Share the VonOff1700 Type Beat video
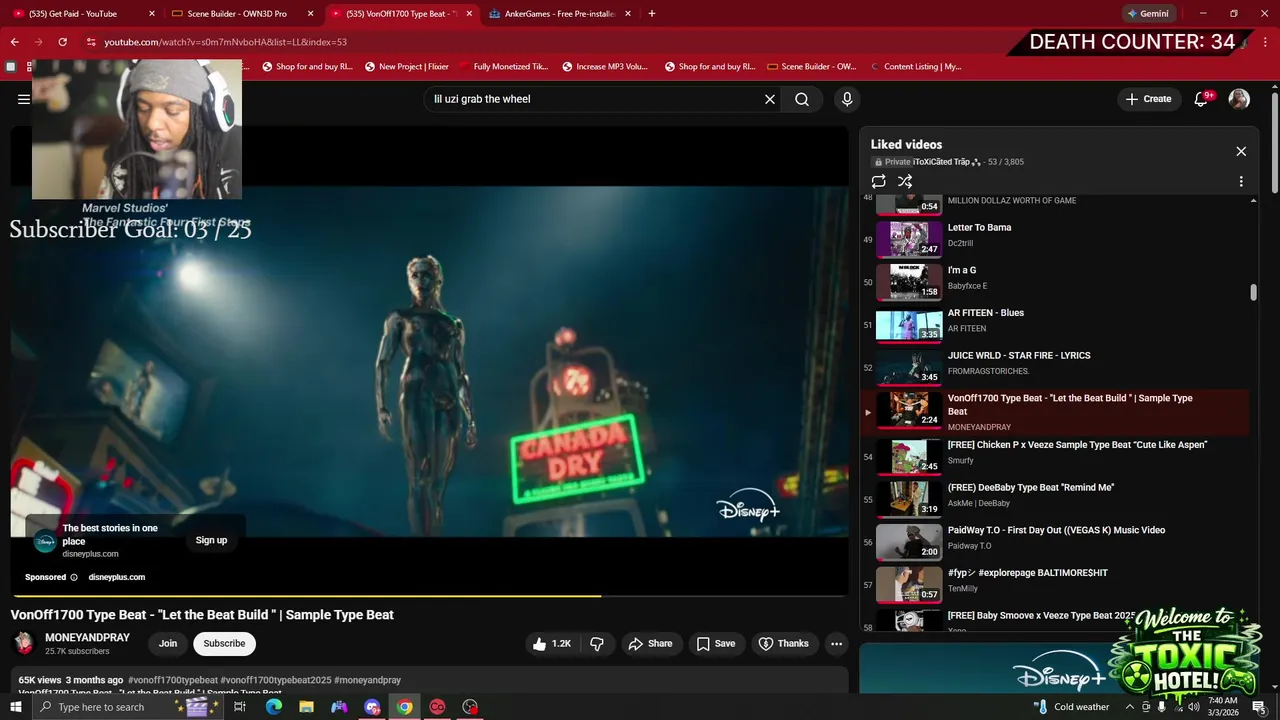 point(650,644)
